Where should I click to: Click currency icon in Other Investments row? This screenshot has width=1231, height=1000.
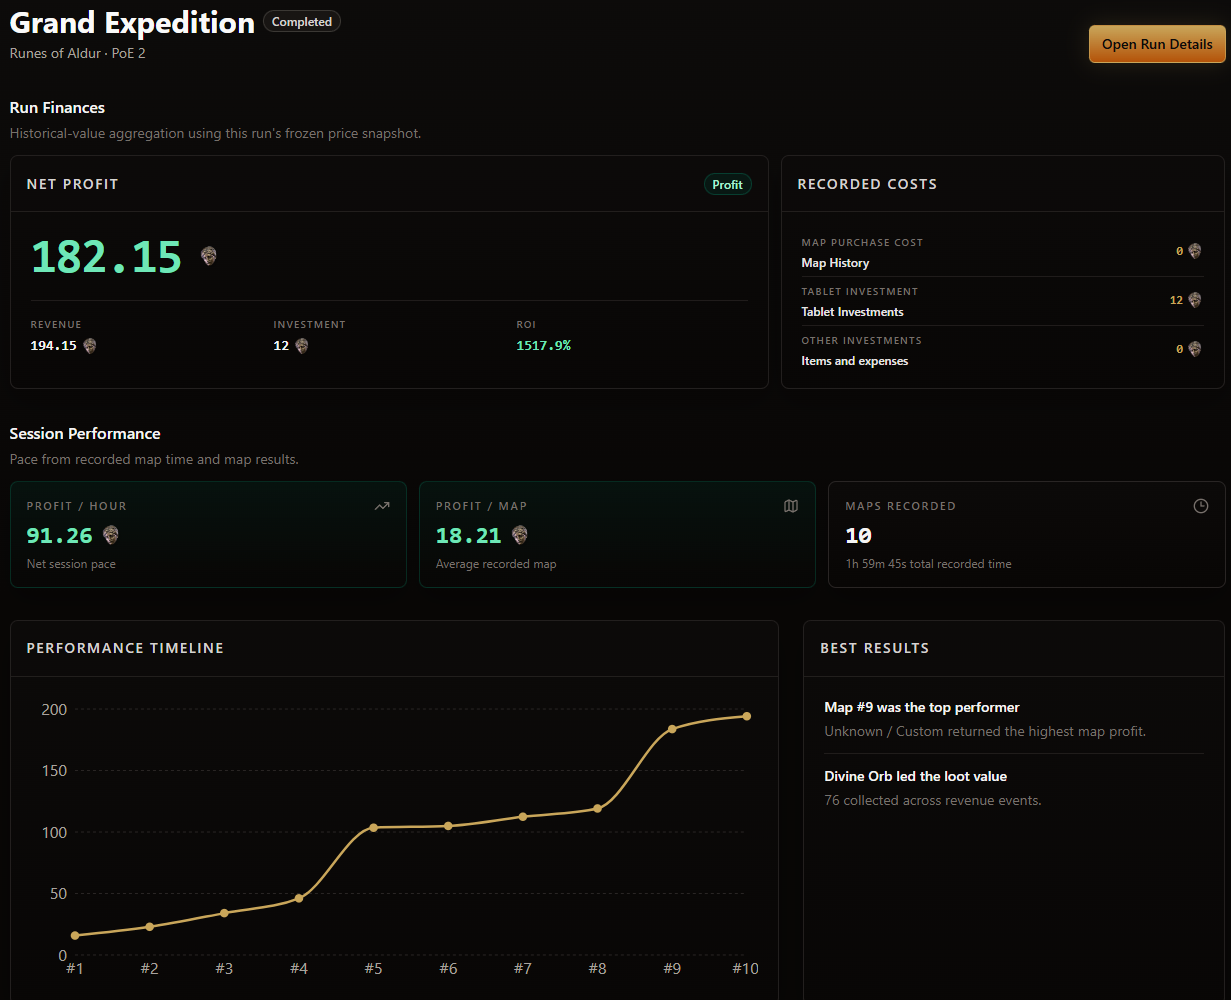pos(1194,349)
